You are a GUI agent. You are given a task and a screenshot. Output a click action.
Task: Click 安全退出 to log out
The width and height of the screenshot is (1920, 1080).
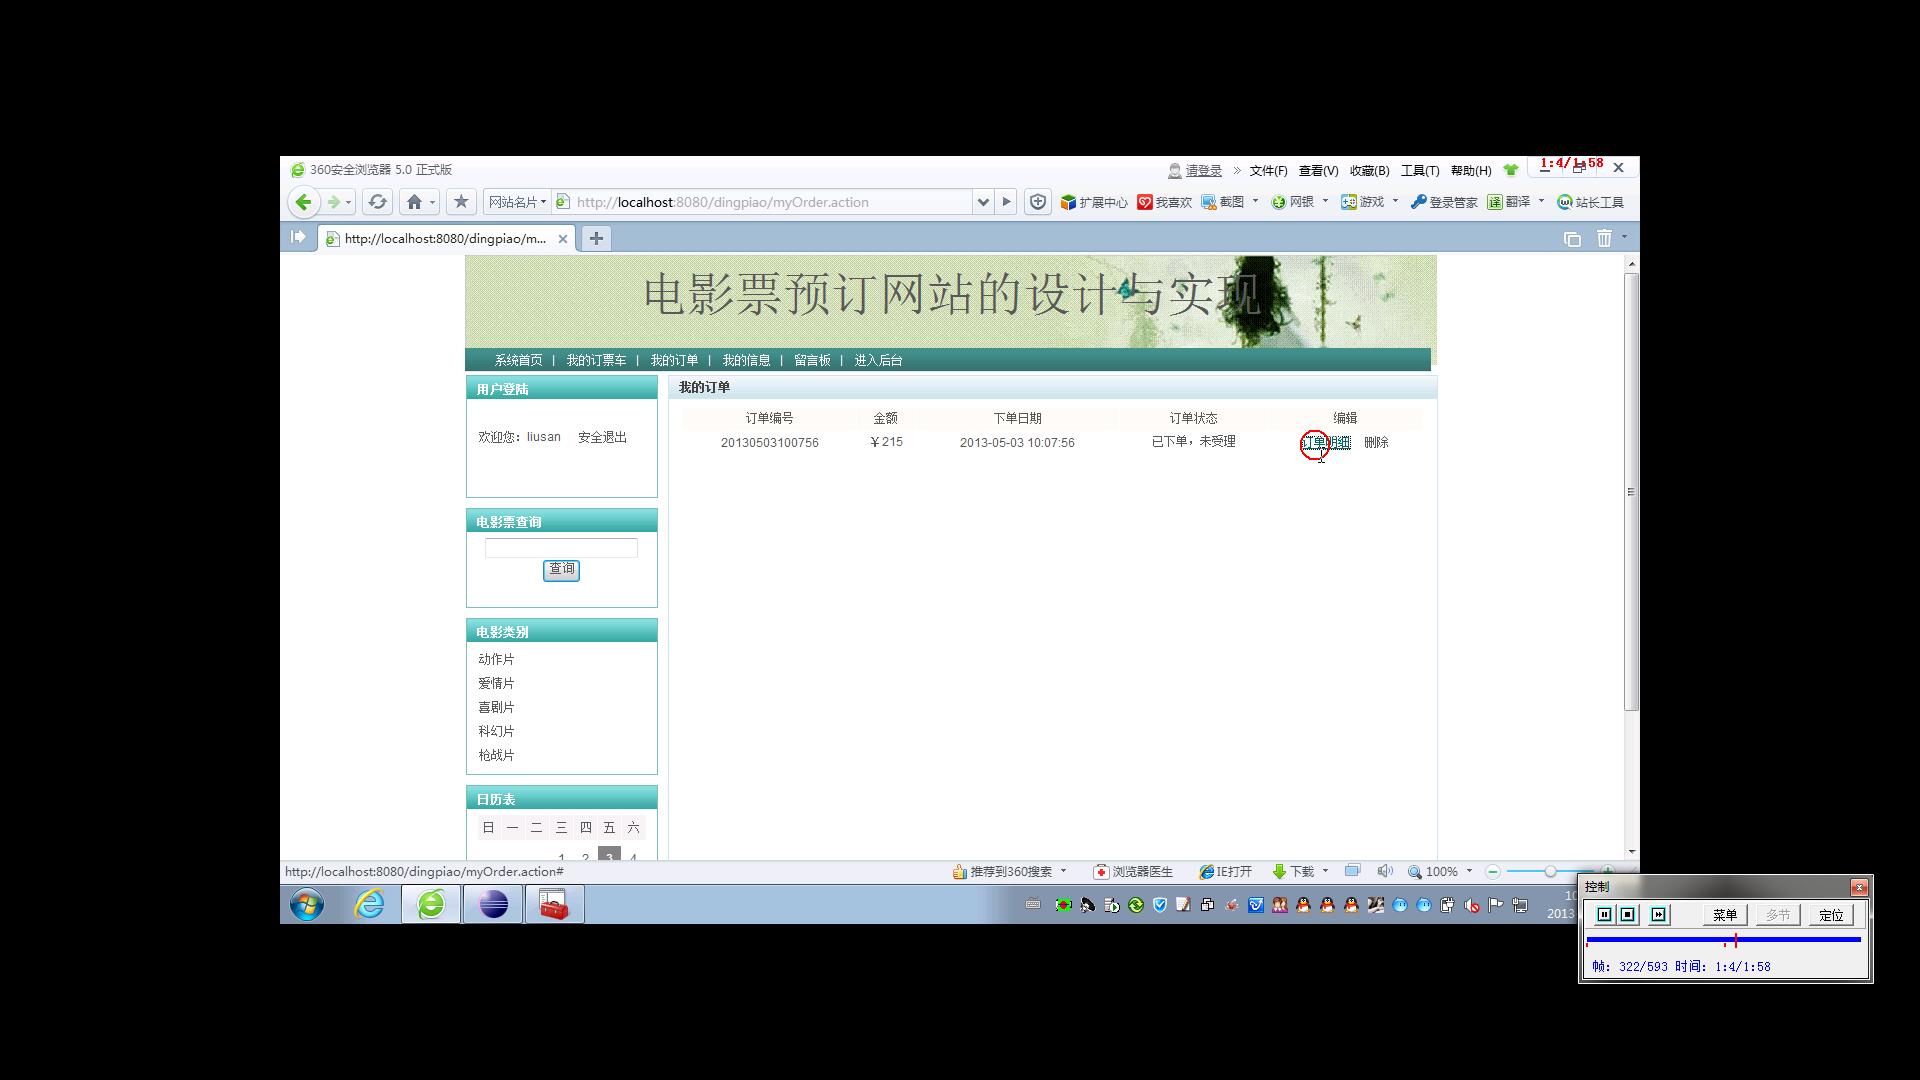click(x=602, y=437)
